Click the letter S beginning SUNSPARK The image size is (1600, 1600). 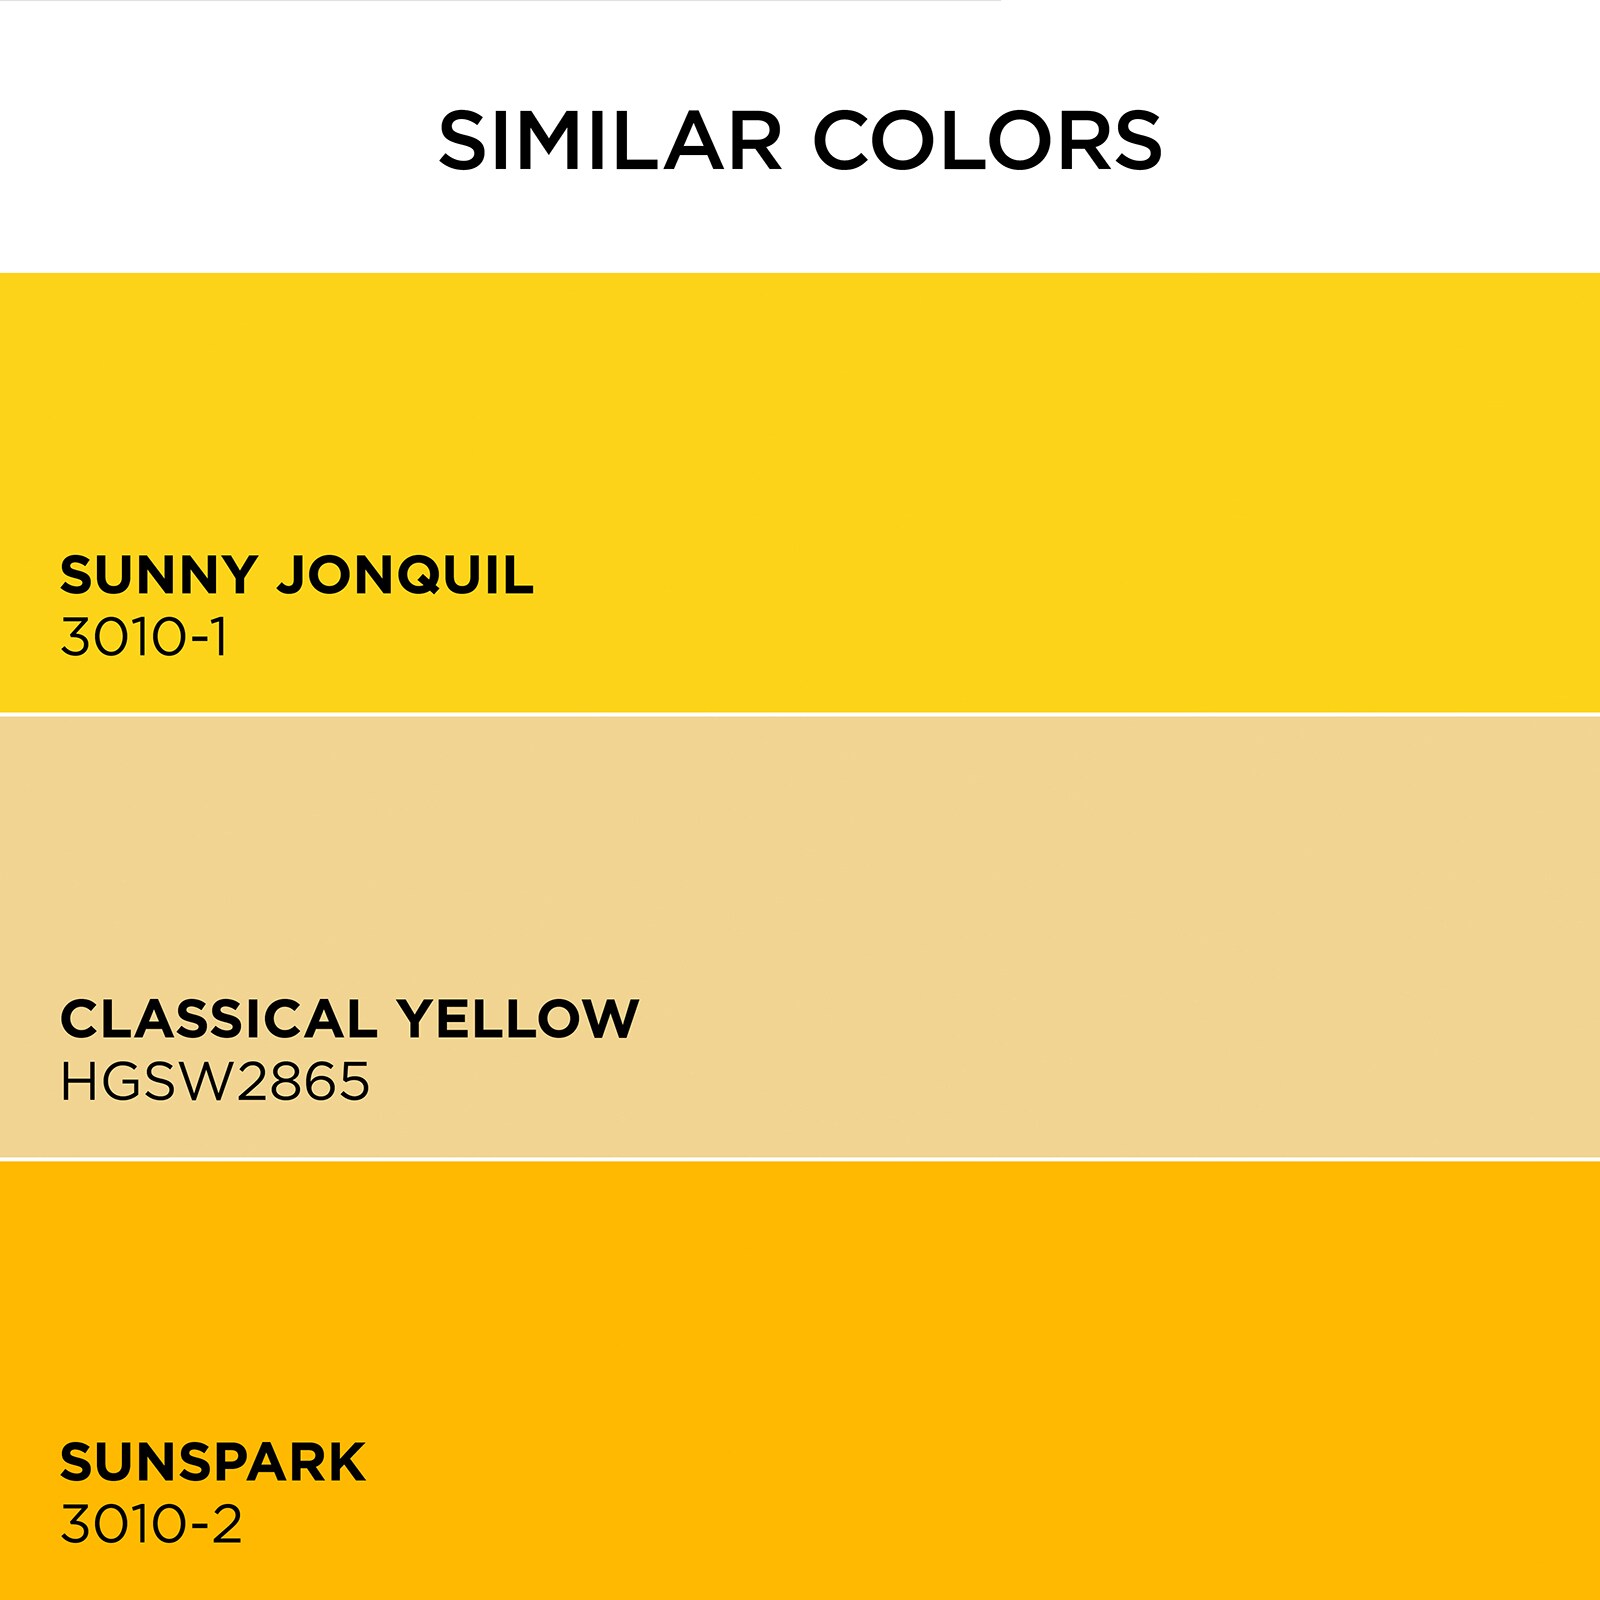(77, 1463)
